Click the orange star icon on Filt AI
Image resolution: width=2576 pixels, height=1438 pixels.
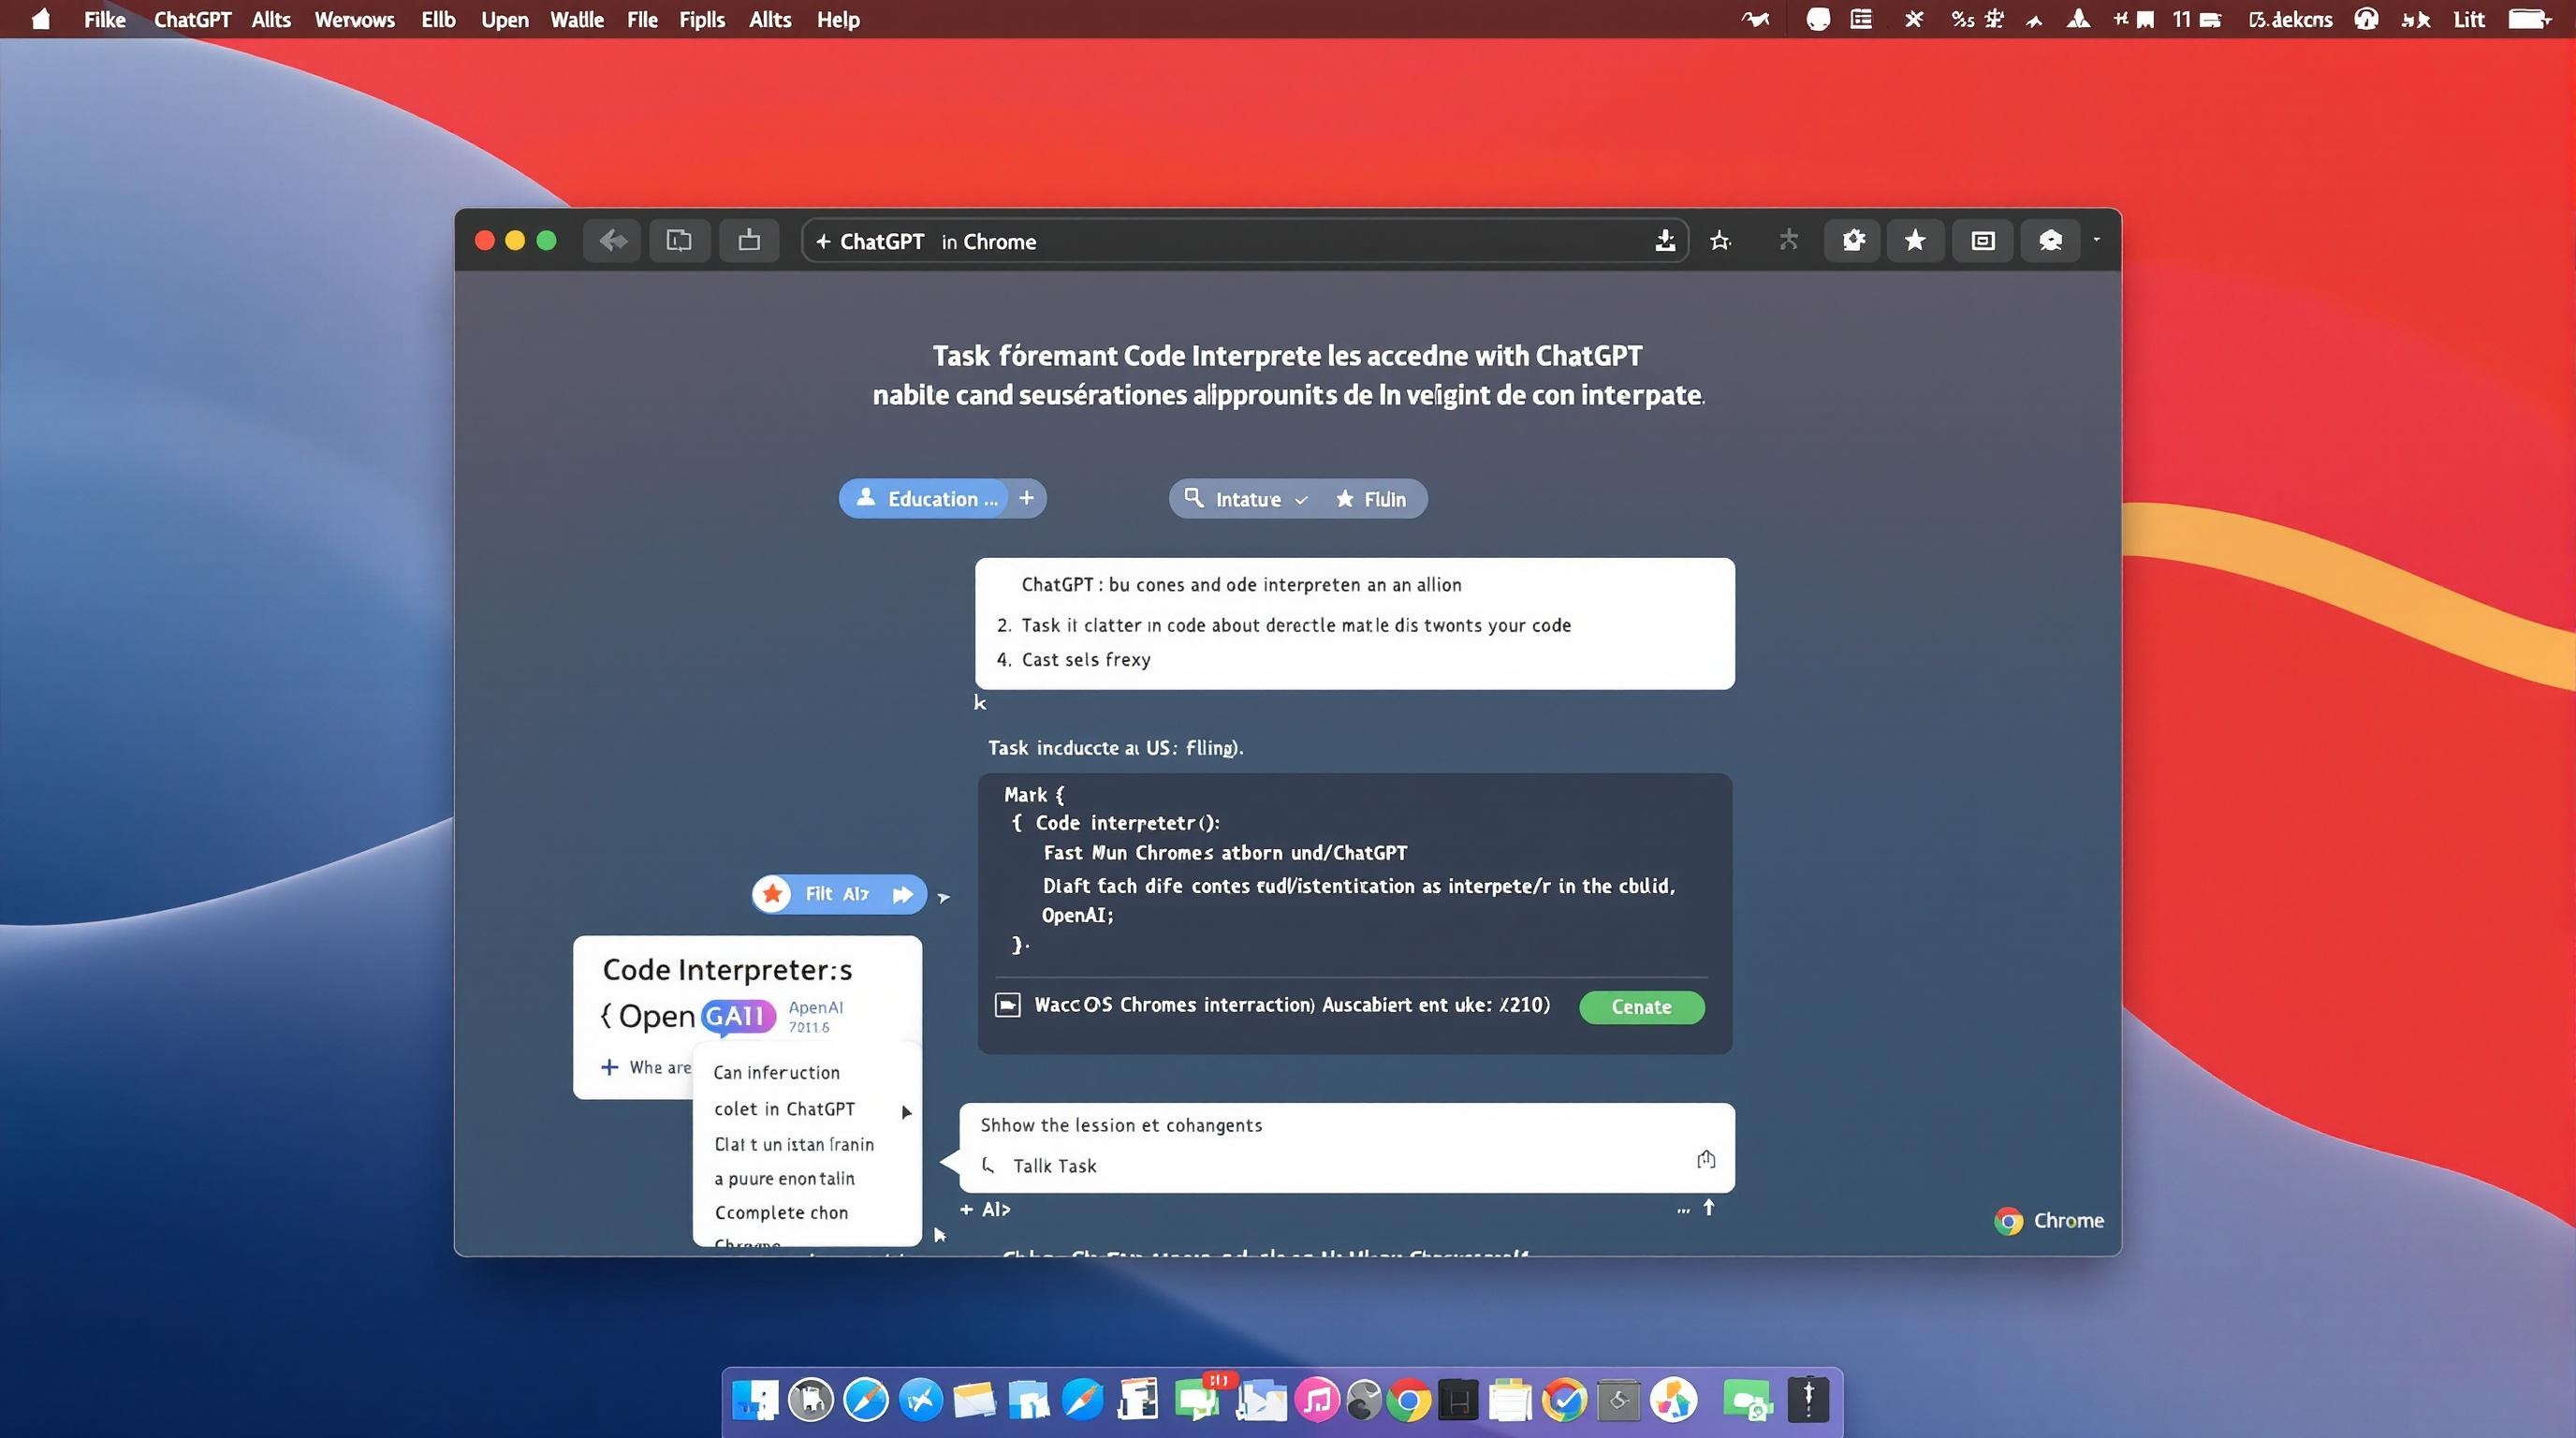click(772, 893)
